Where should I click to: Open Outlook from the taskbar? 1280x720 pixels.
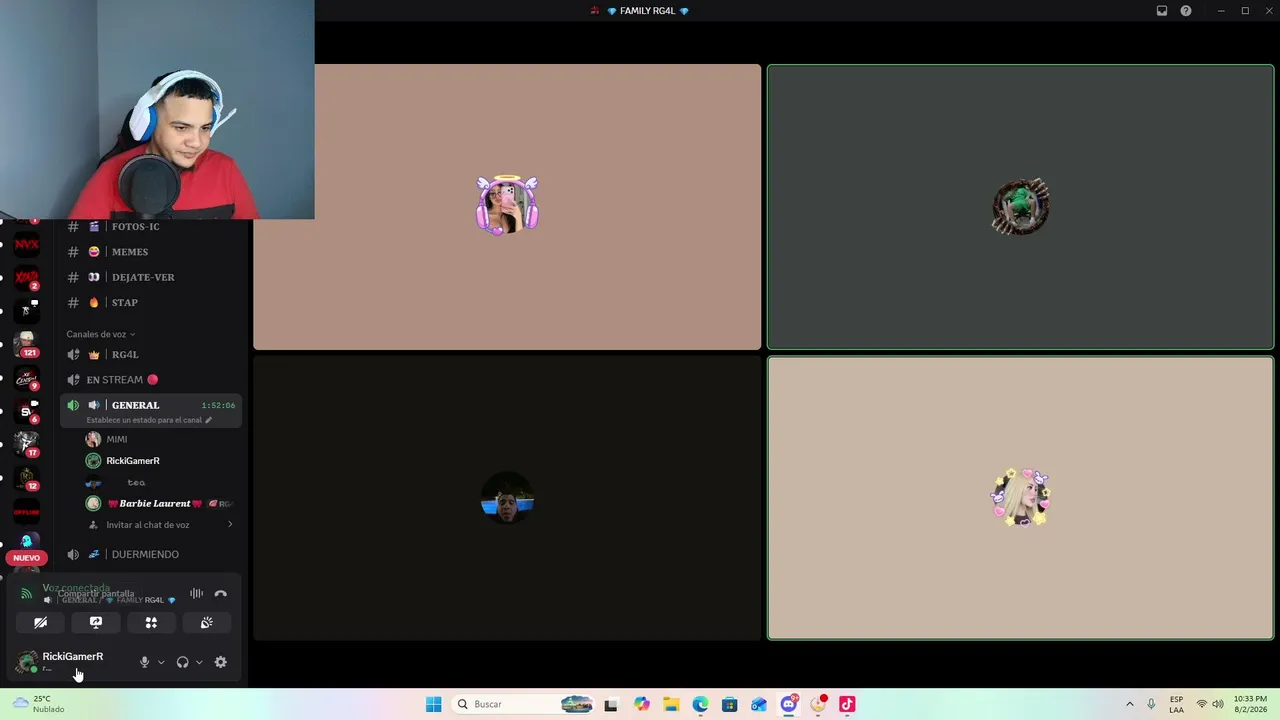coord(759,704)
